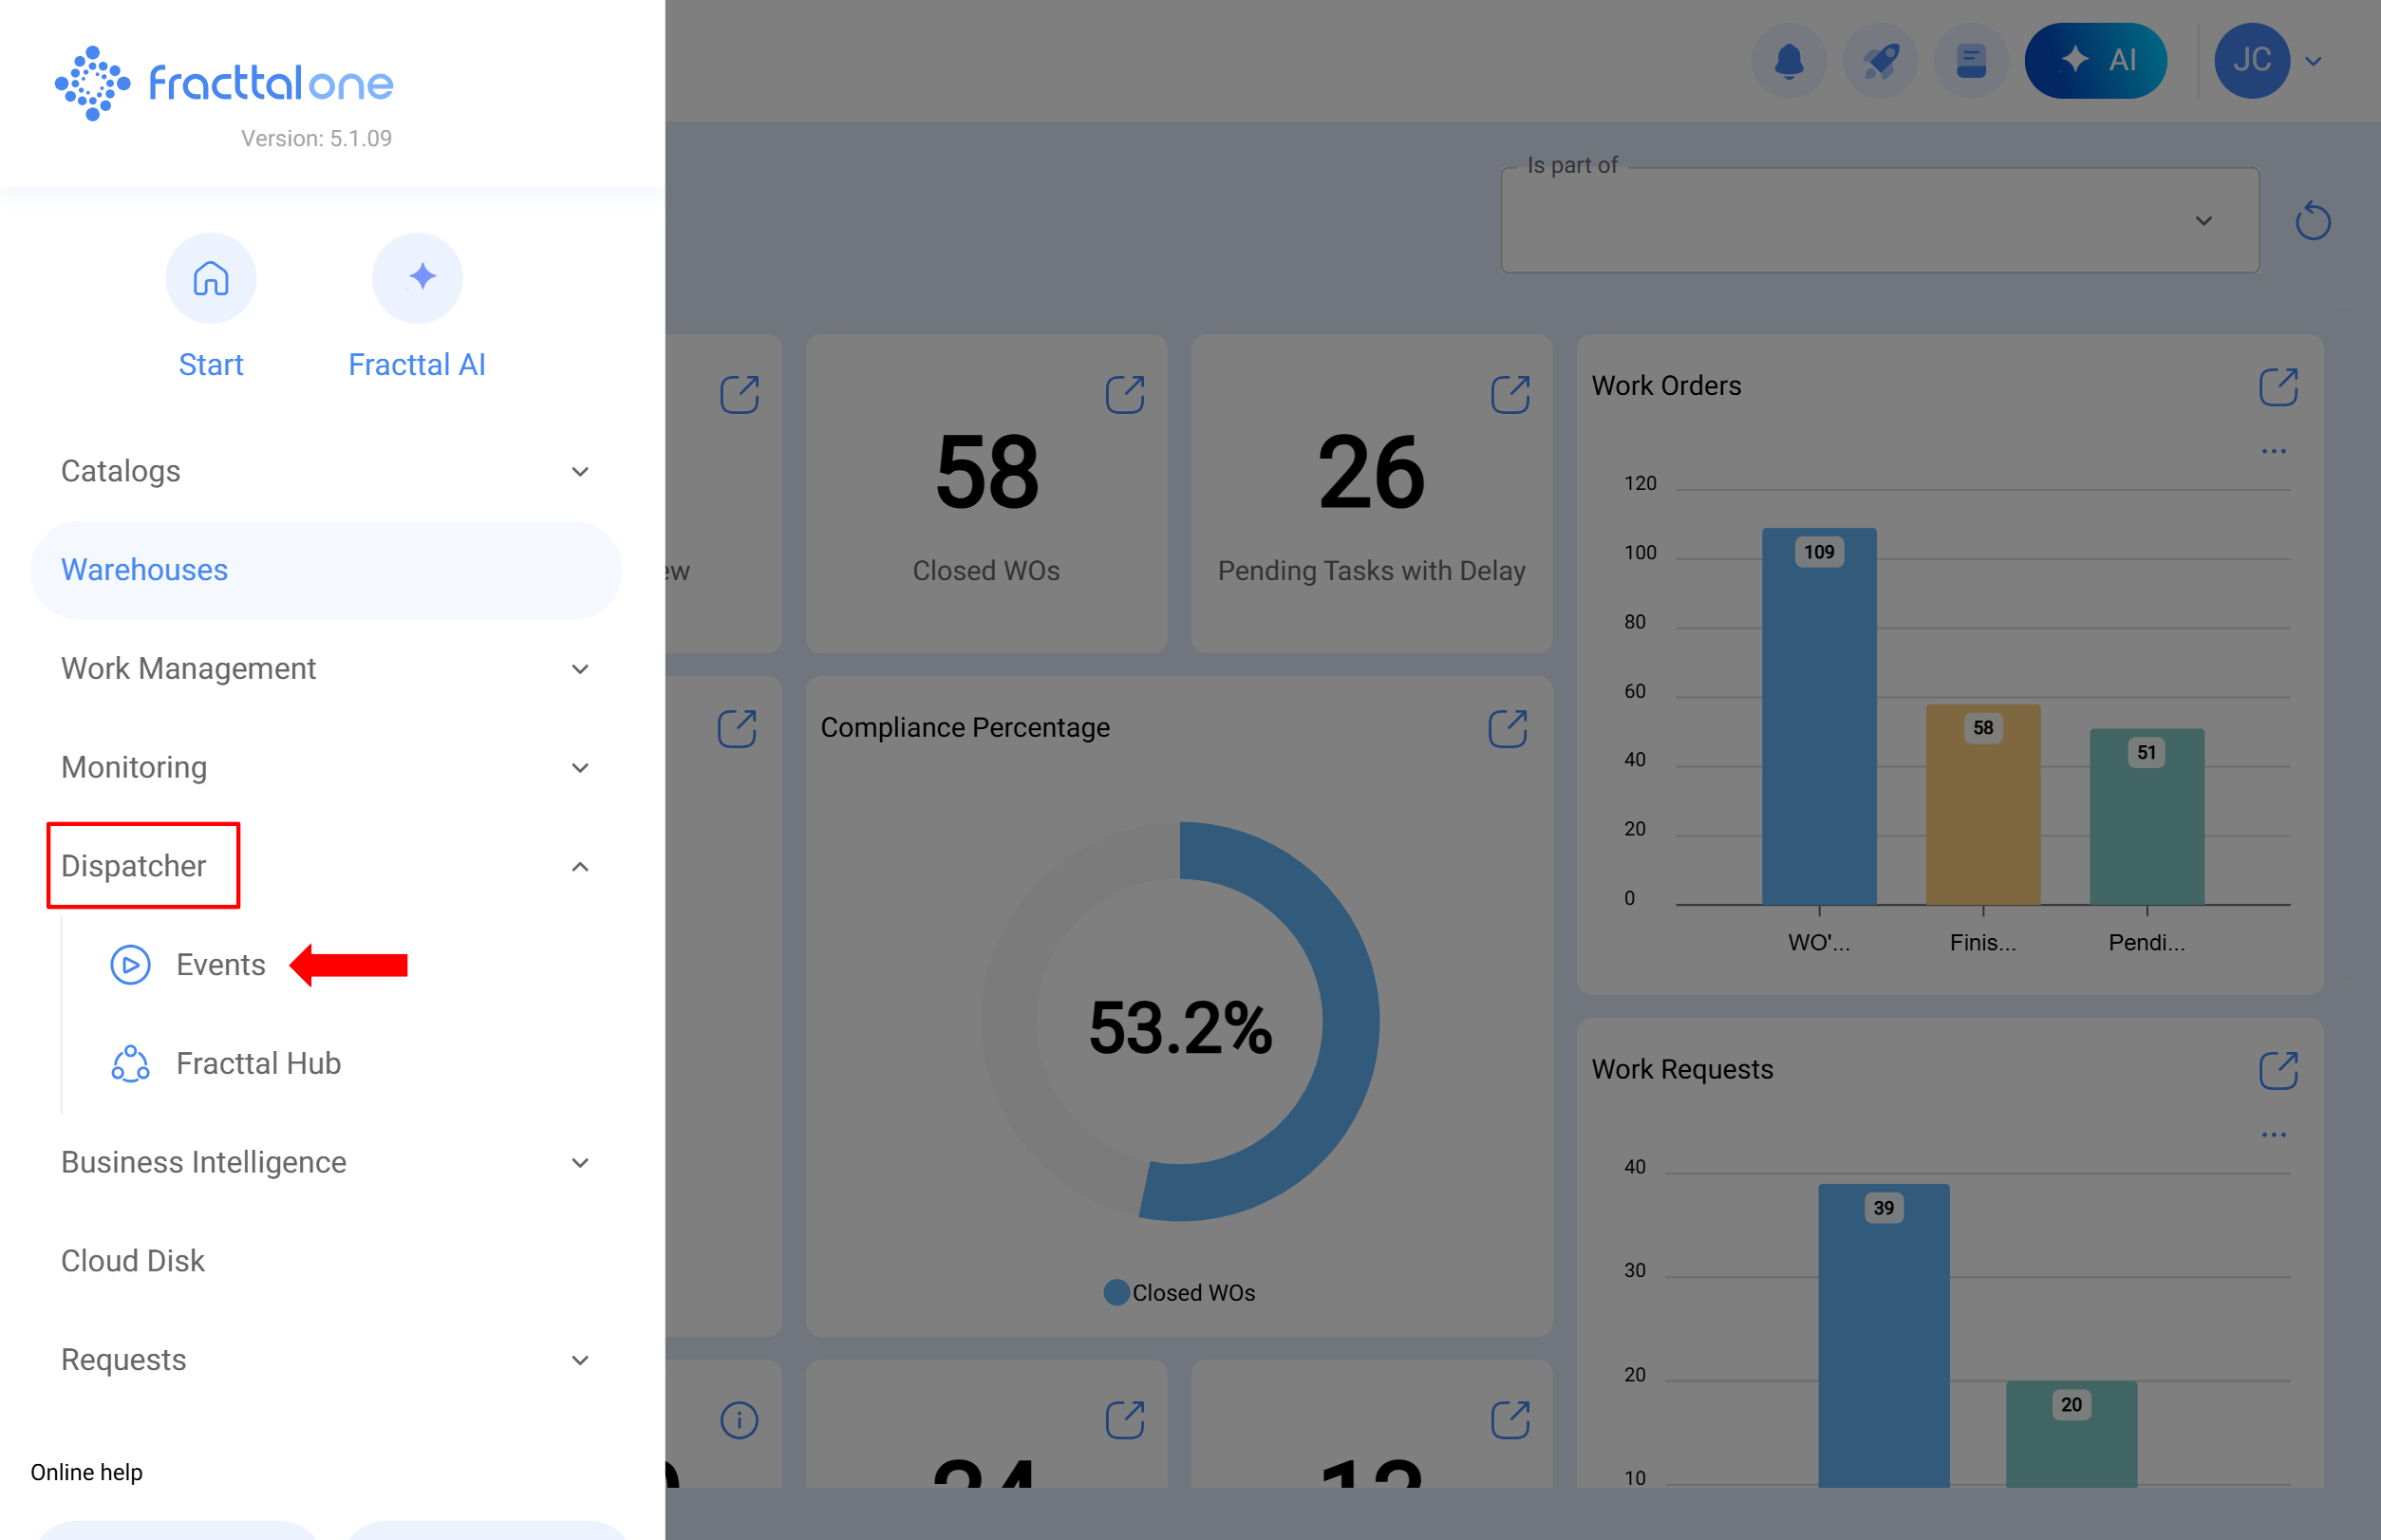Open Fracttal AI sparkle icon
2381x1540 pixels.
click(417, 278)
